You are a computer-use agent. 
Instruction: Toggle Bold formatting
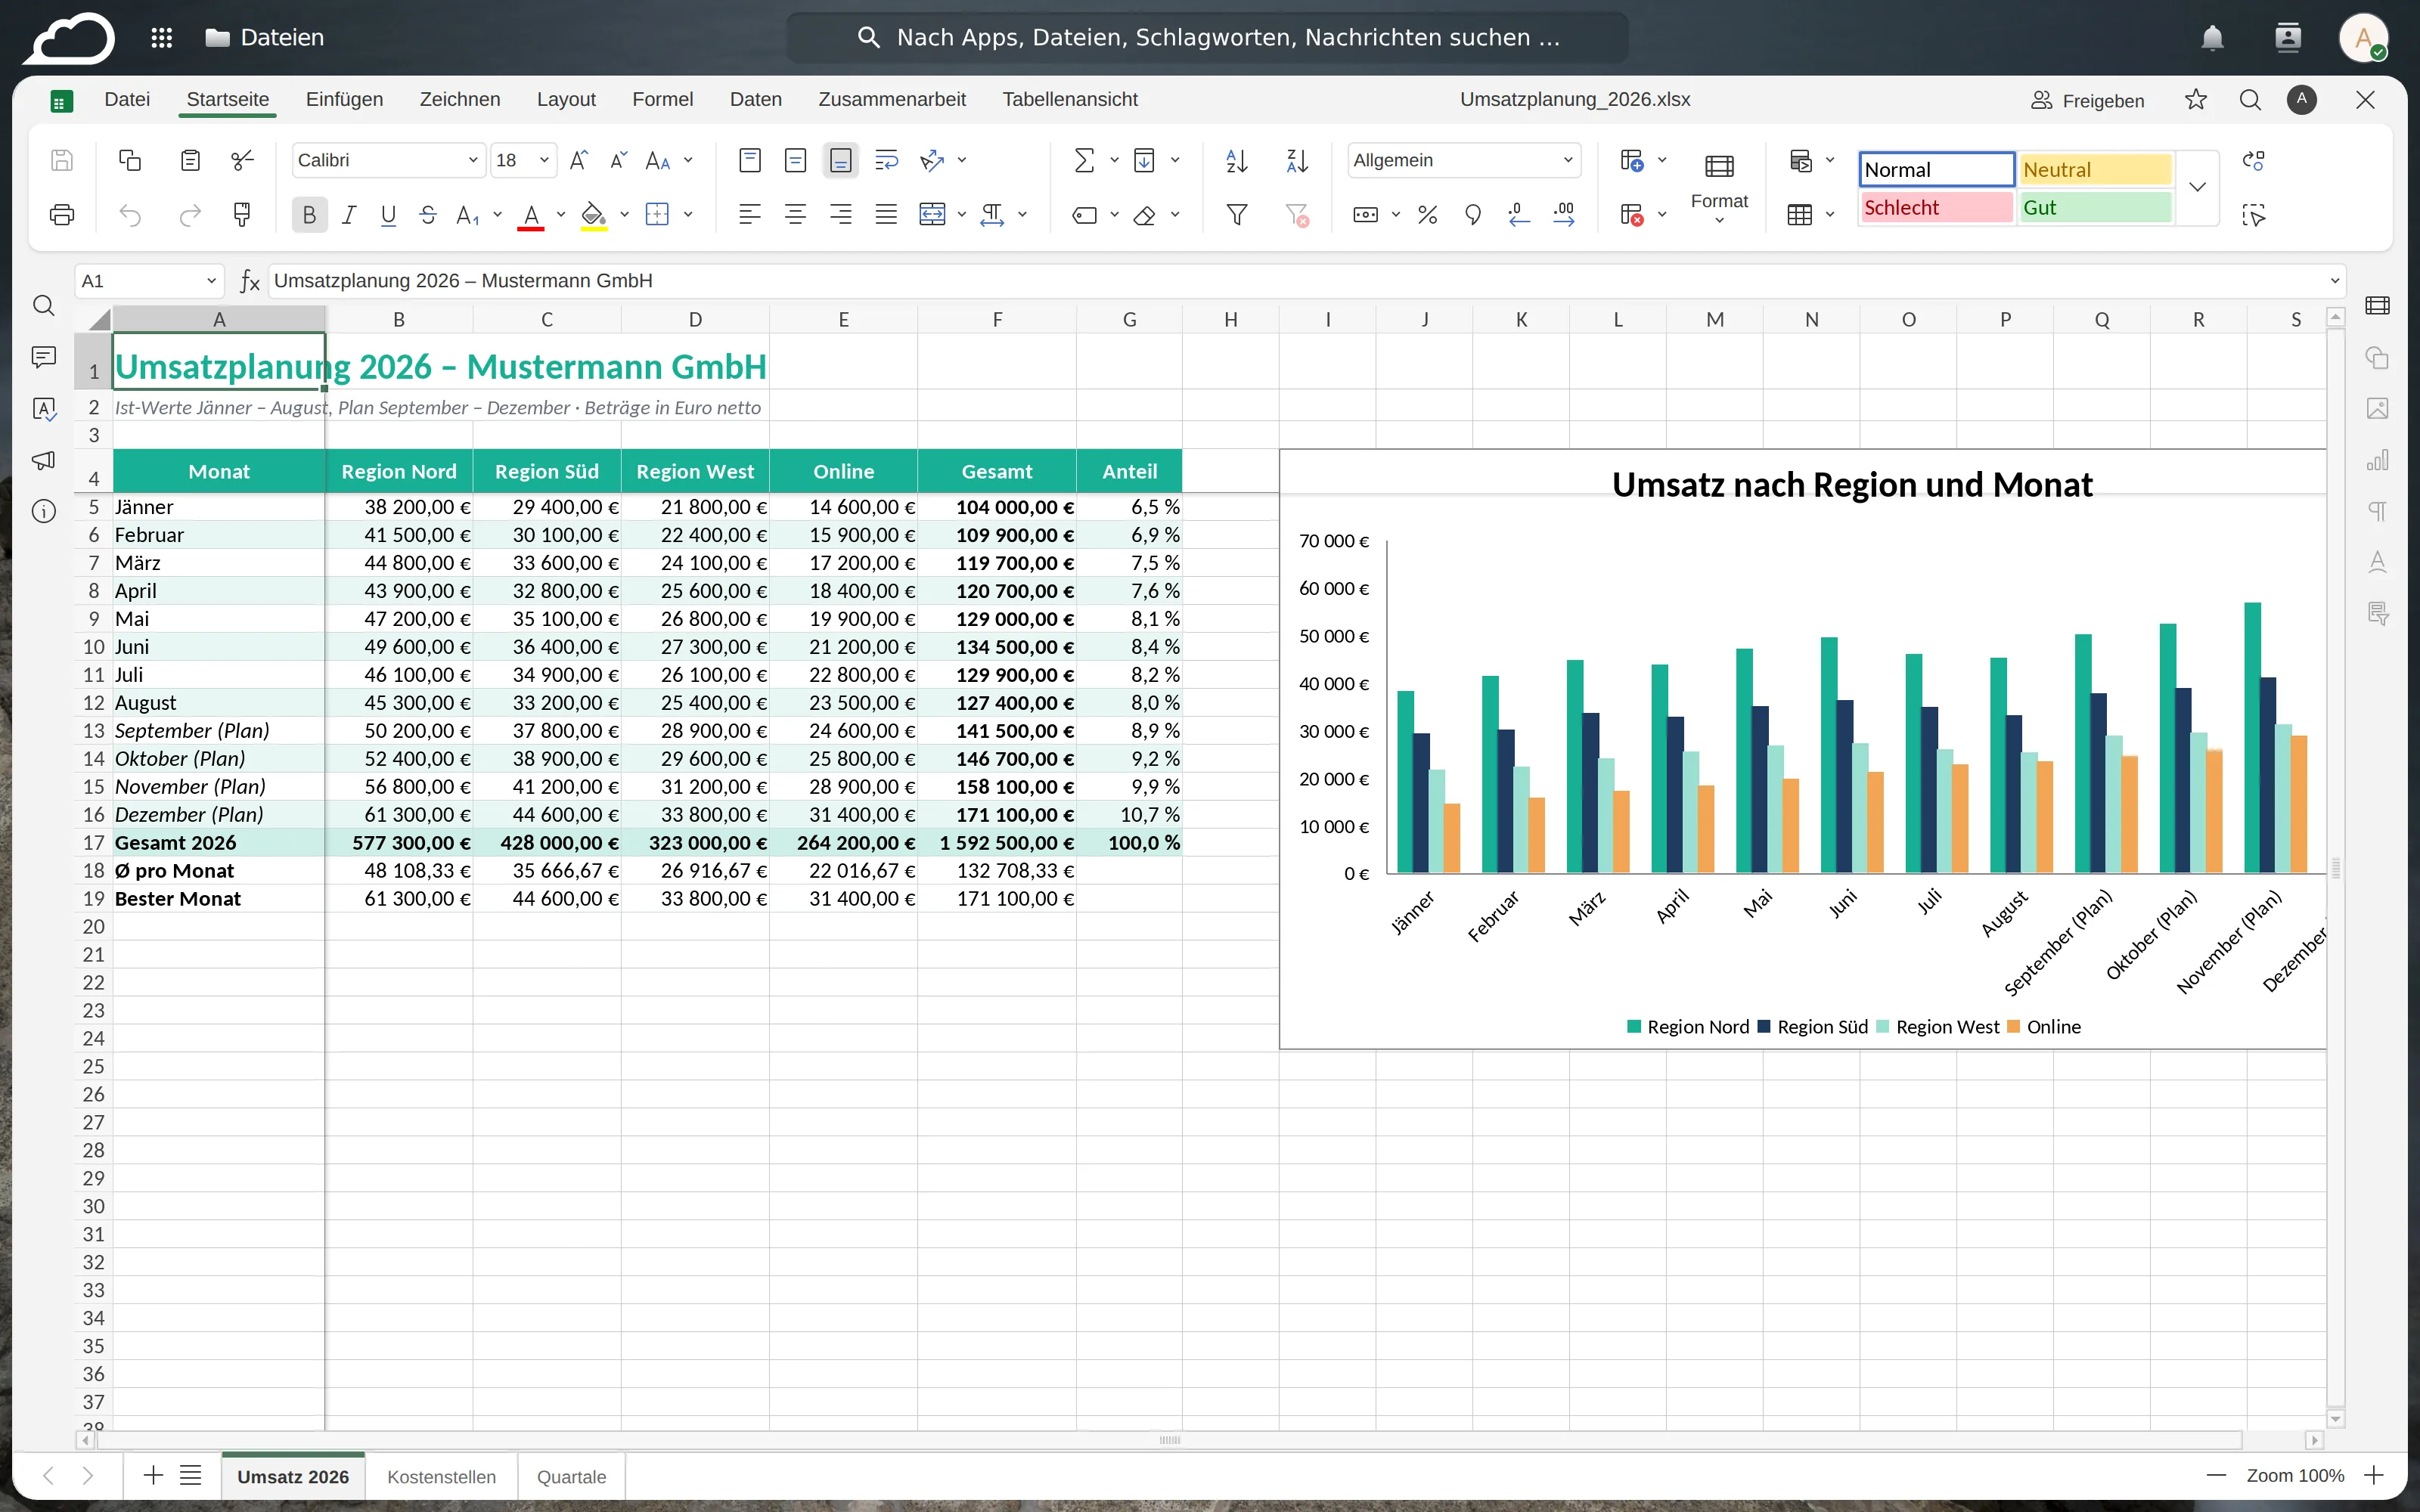pyautogui.click(x=309, y=215)
